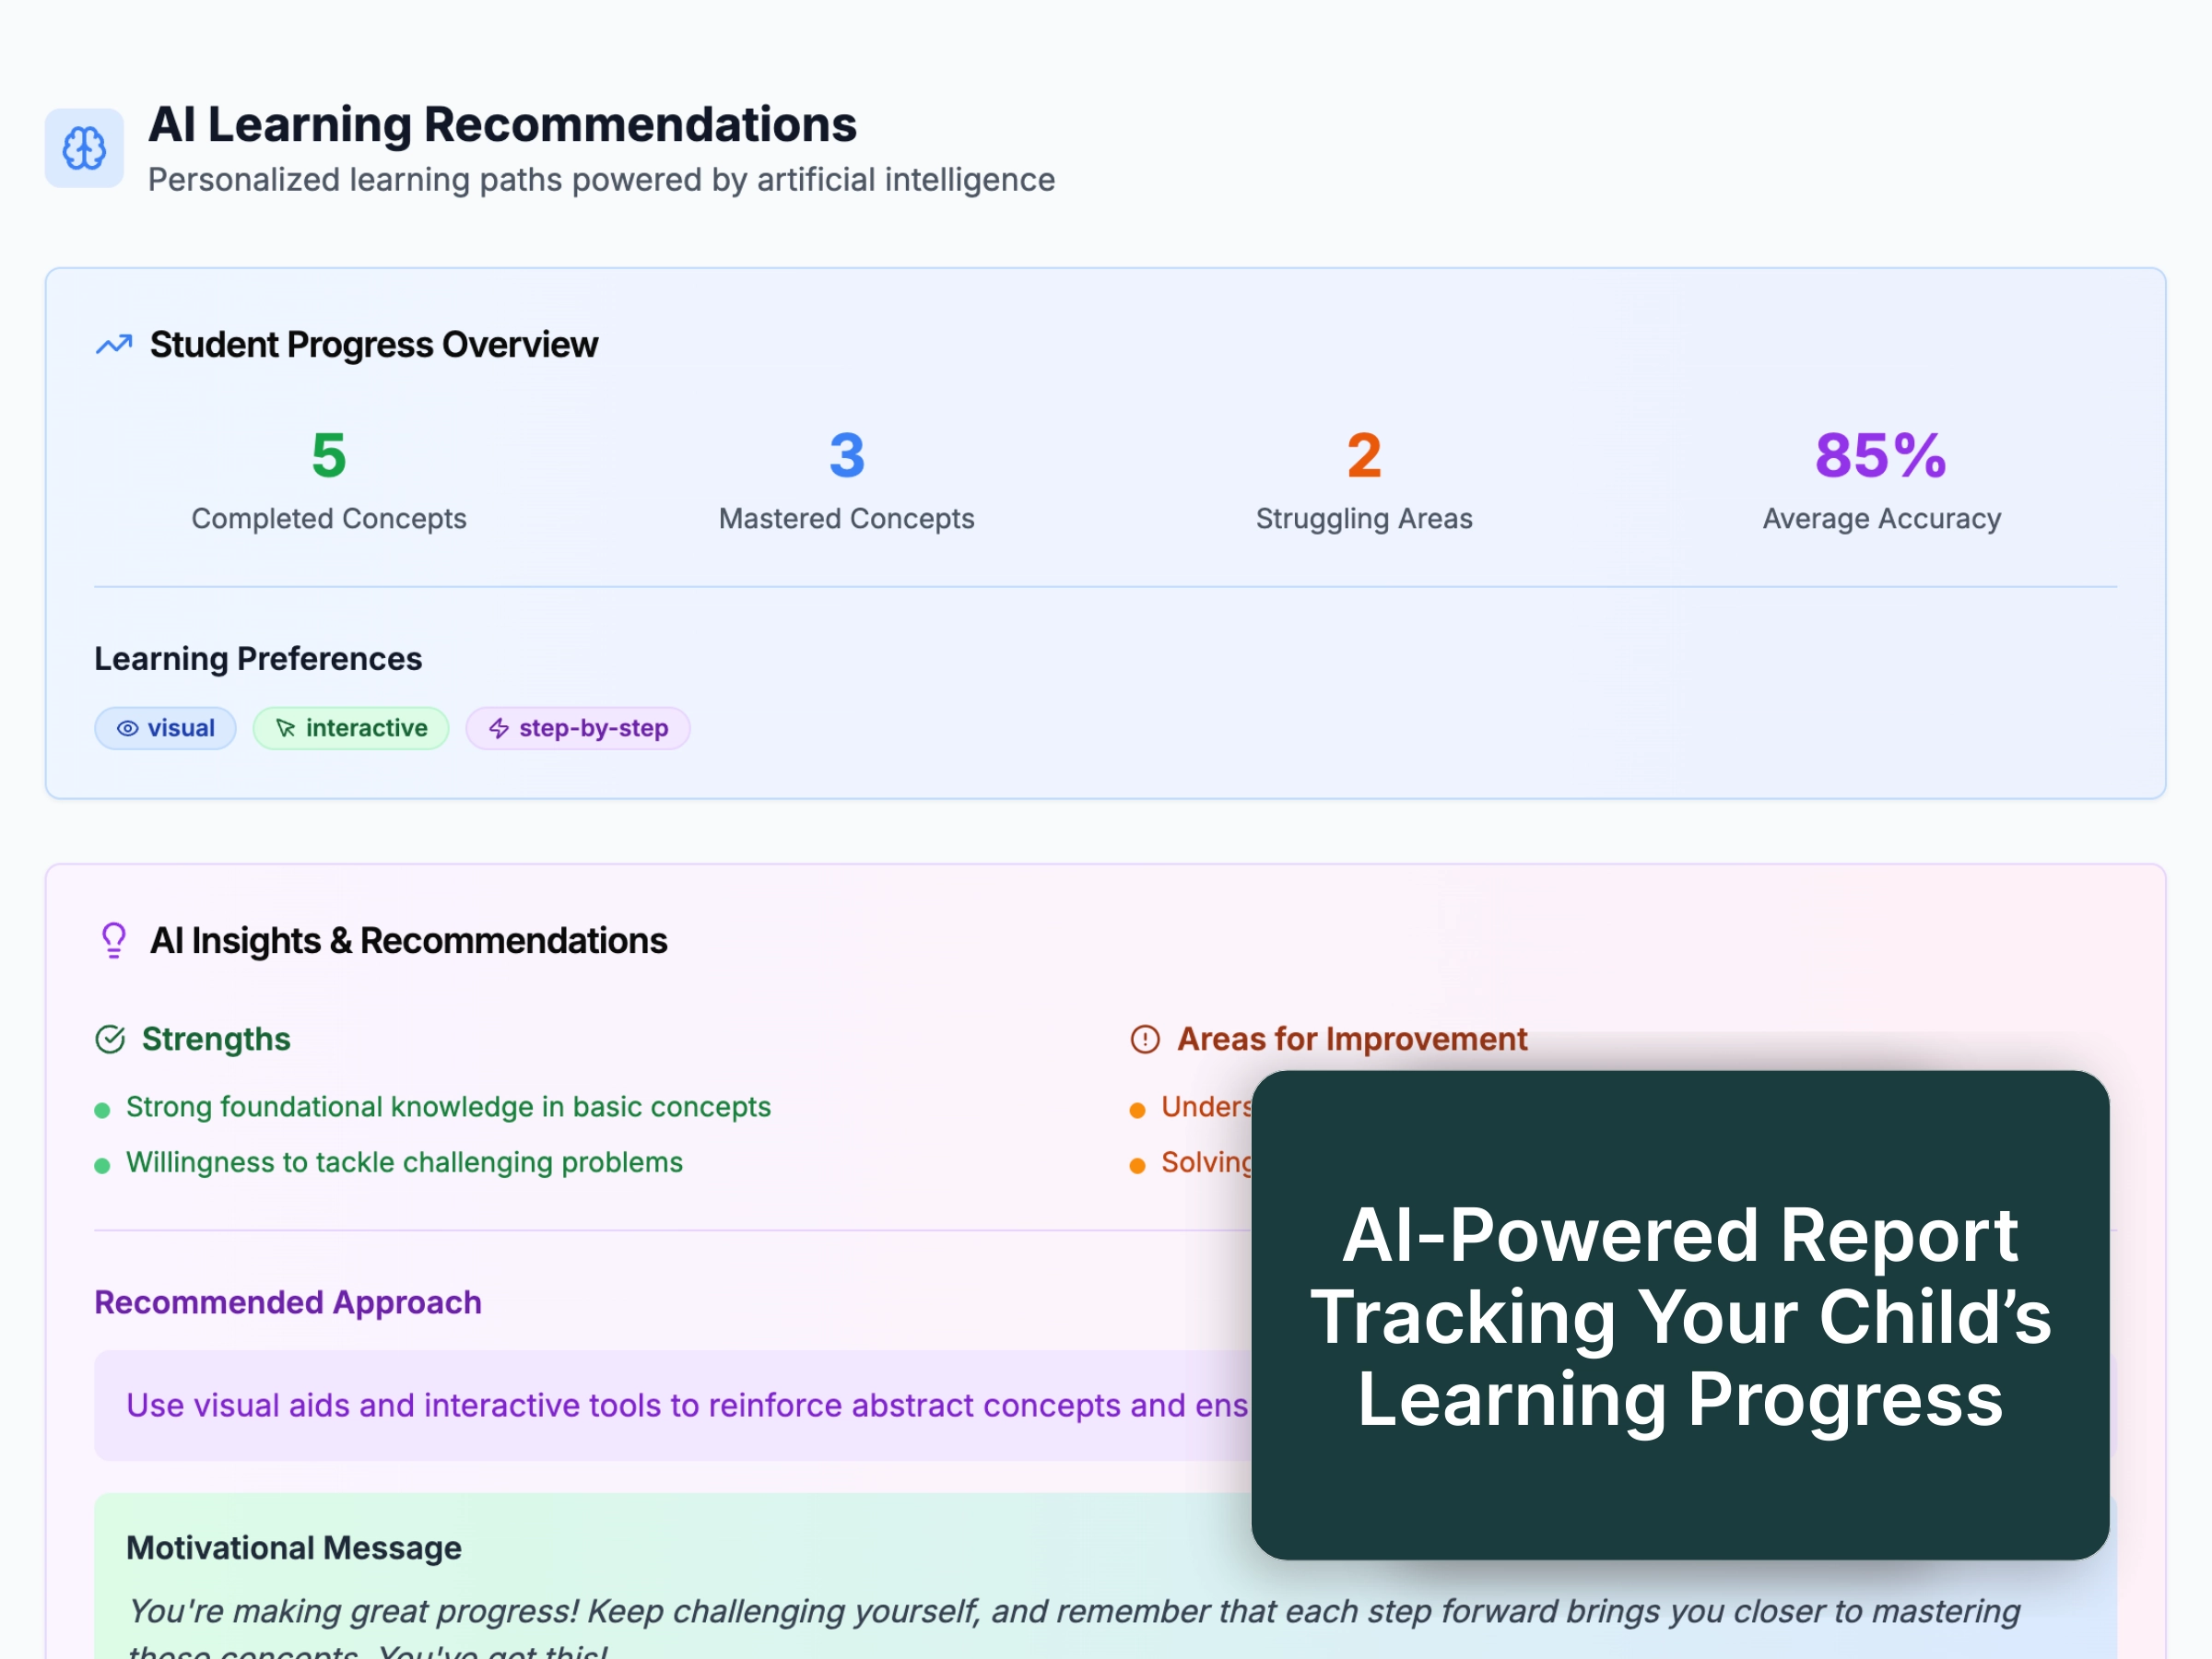Click the 85% Average Accuracy stat
Viewport: 2212px width, 1659px height.
(1880, 456)
